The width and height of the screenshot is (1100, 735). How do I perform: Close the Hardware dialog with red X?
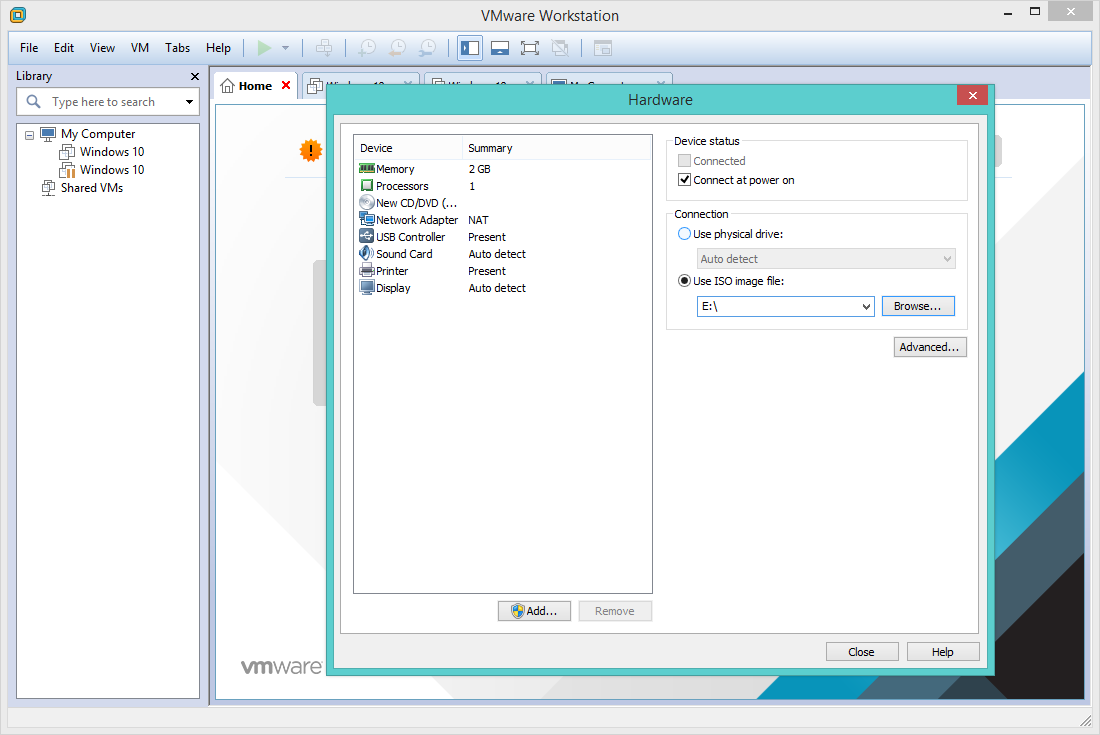click(x=972, y=95)
